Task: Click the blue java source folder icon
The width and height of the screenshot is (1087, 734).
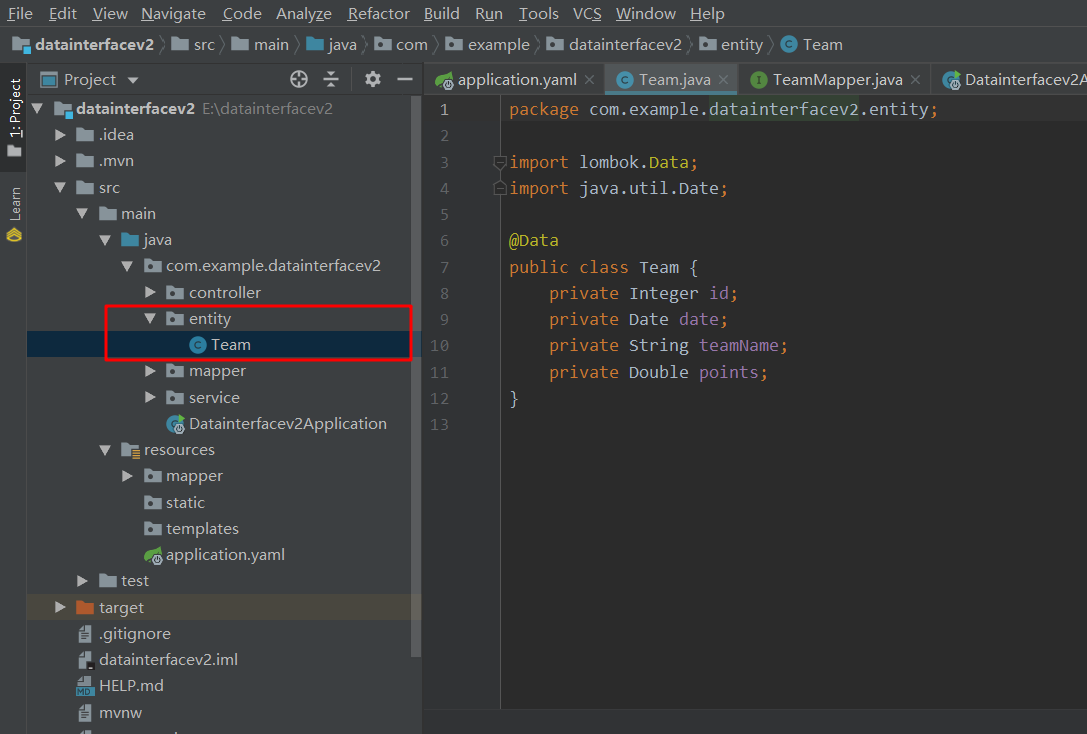Action: pyautogui.click(x=130, y=240)
